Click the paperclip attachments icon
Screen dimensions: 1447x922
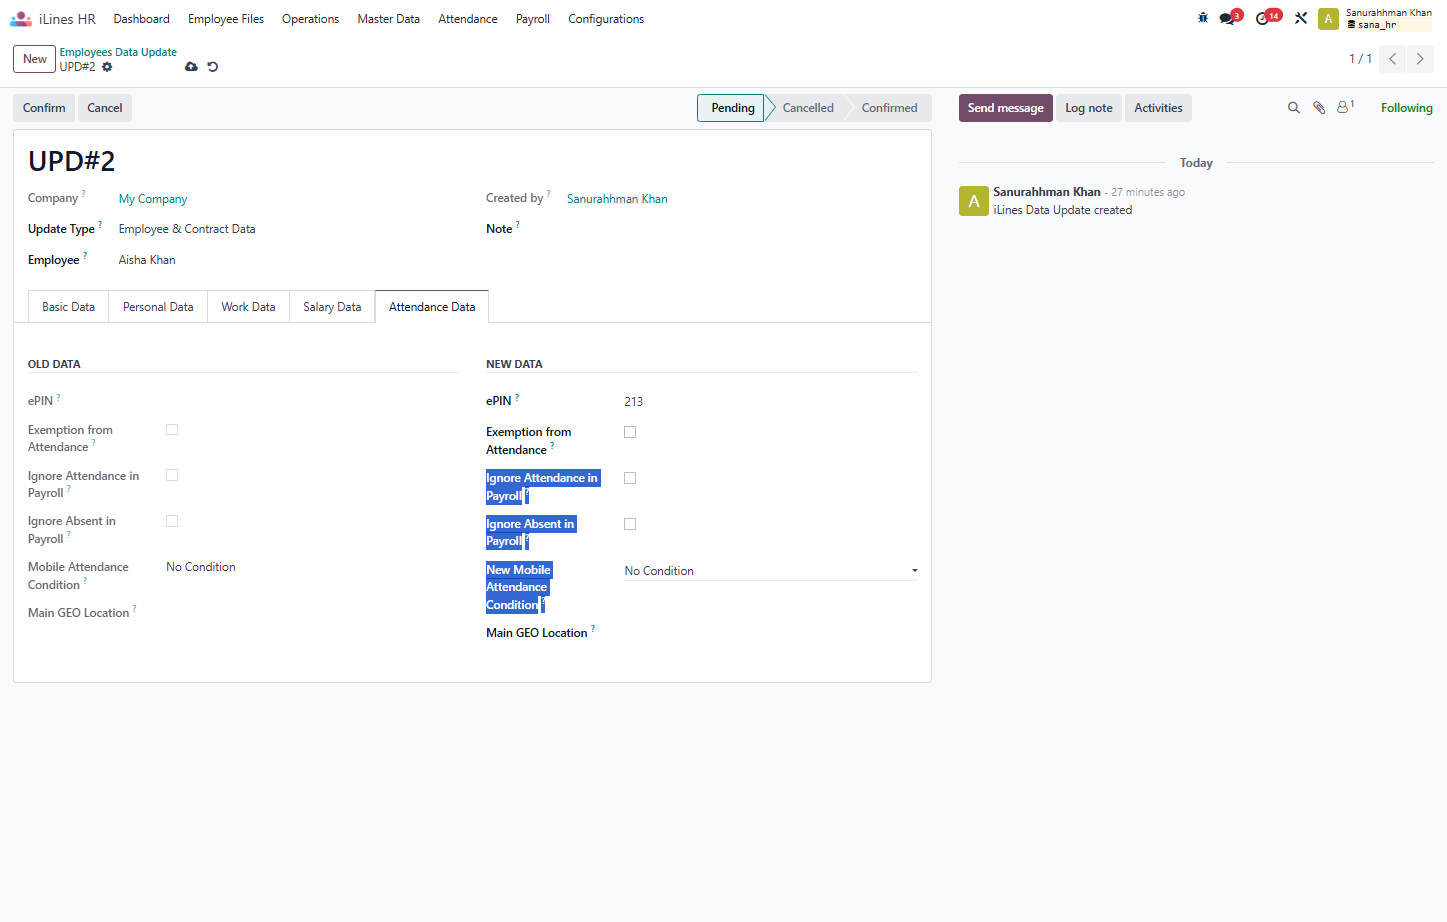pyautogui.click(x=1319, y=108)
